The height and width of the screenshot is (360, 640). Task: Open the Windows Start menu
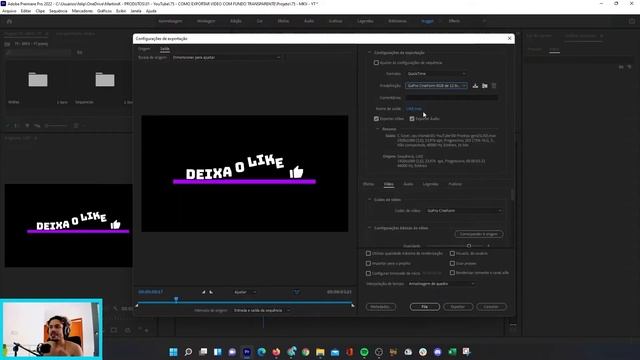tap(173, 352)
